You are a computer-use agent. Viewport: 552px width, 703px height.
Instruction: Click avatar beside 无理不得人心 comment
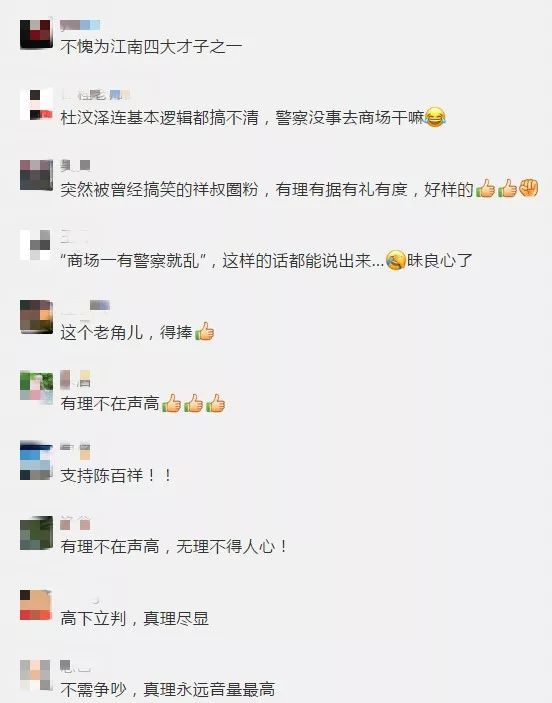pyautogui.click(x=36, y=533)
